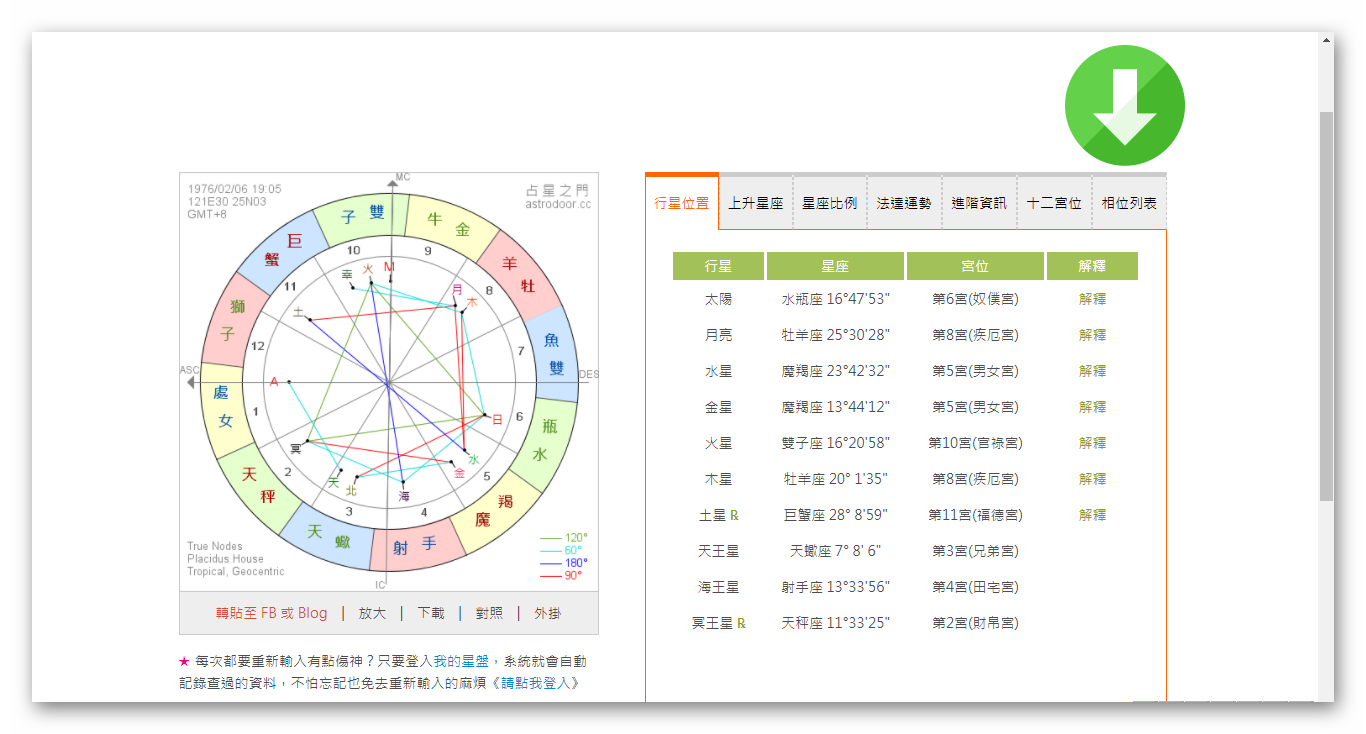This screenshot has height=734, width=1366.
Task: Select 天蠍座 7° 8' 6" cell
Action: [835, 551]
